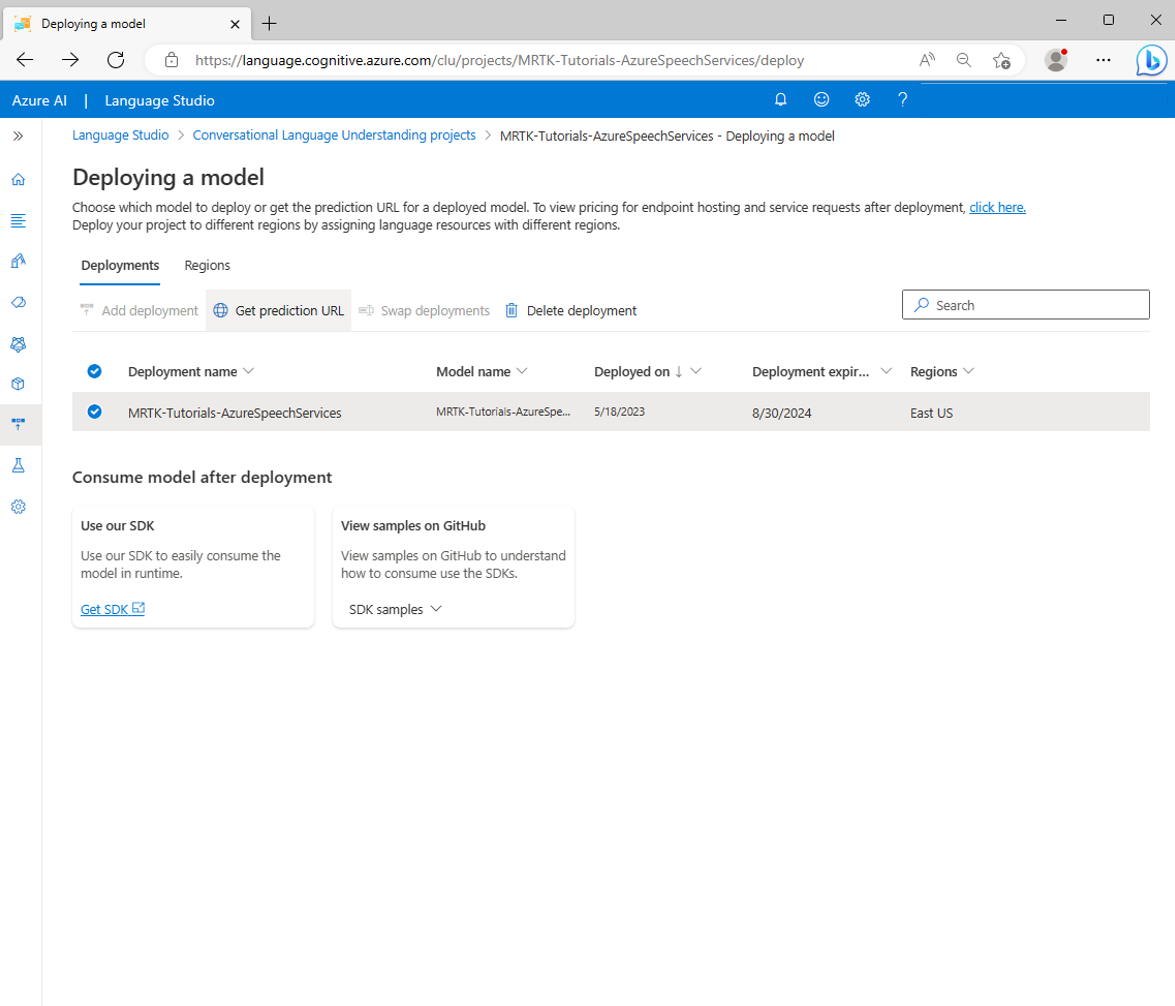Expand the left navigation pane
This screenshot has height=1006, width=1175.
(18, 136)
